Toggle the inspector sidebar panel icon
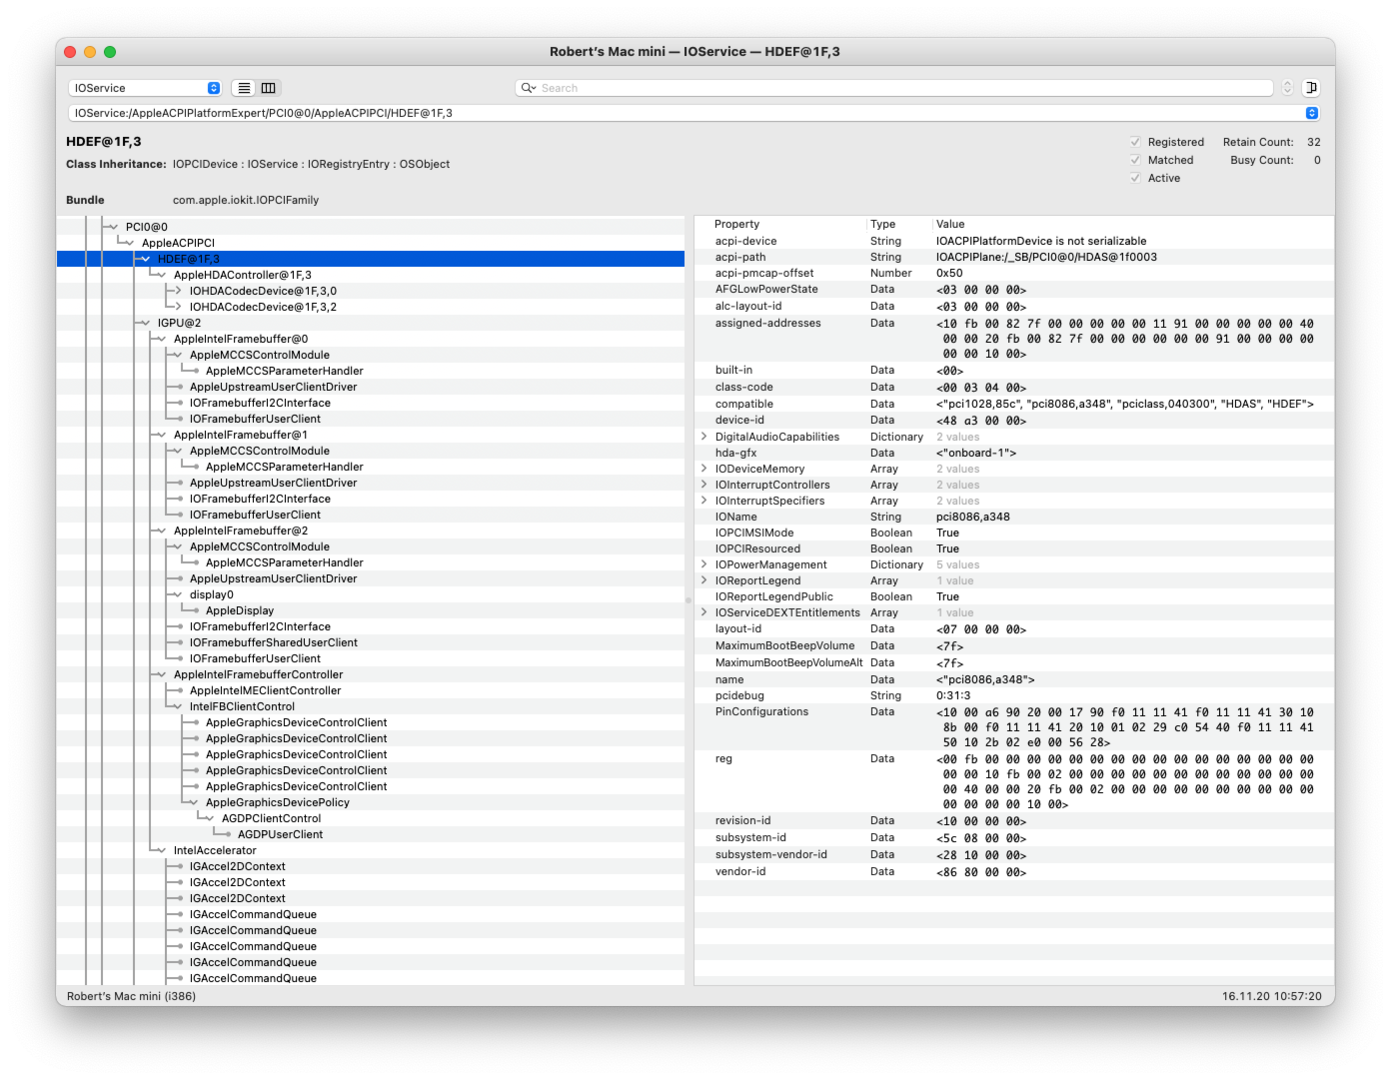1391x1080 pixels. tap(1311, 88)
